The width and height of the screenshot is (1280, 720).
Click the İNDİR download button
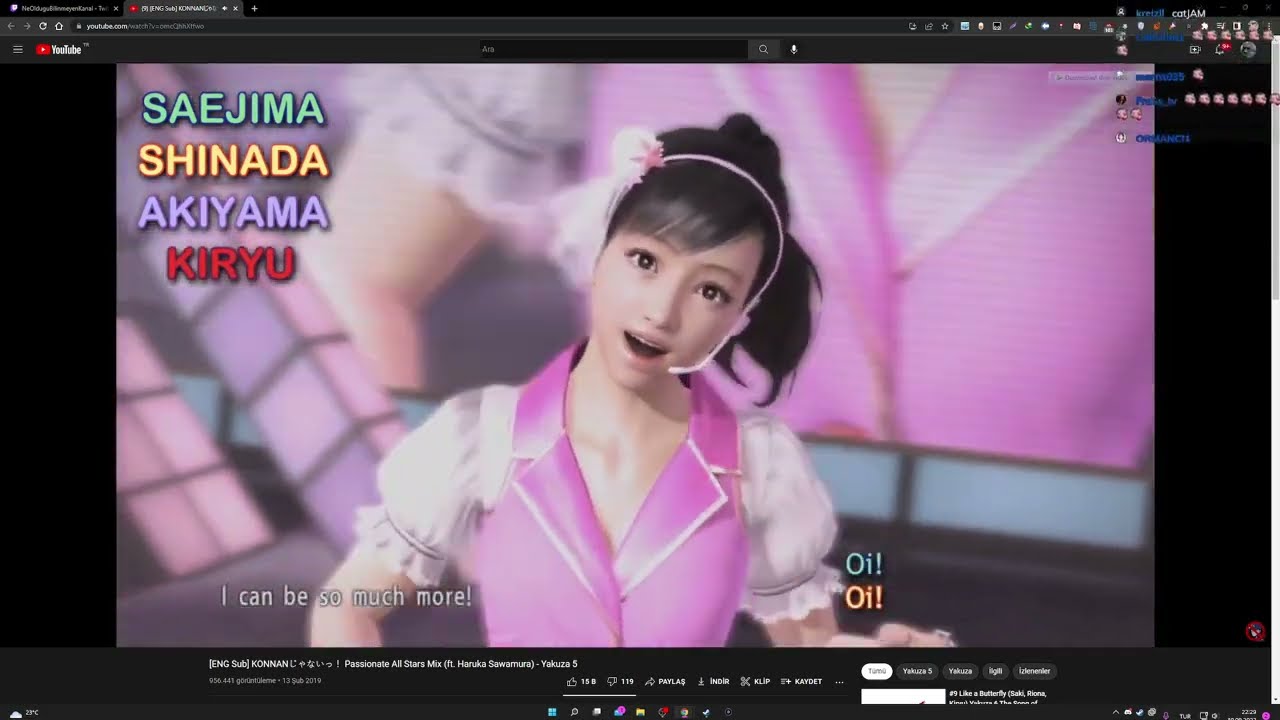click(x=713, y=681)
